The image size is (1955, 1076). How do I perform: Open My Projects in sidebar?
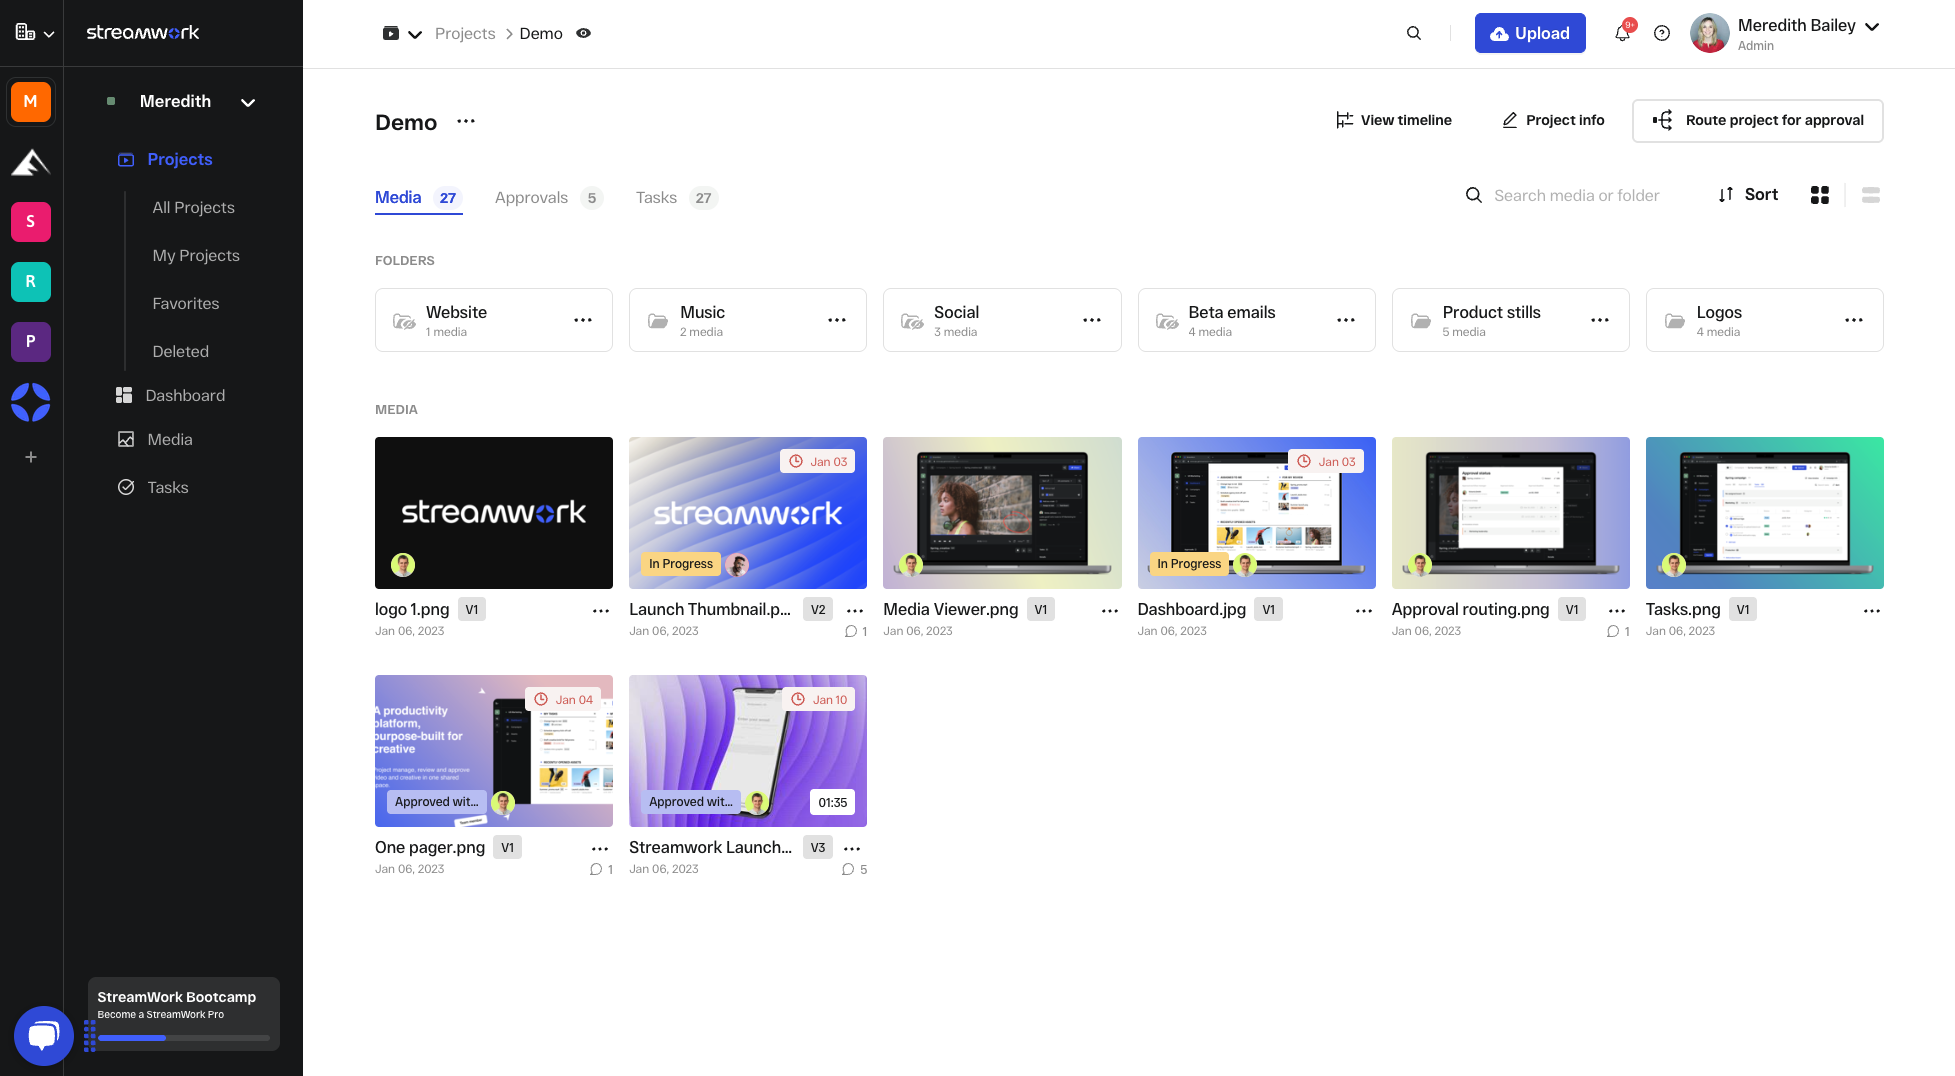pyautogui.click(x=196, y=255)
